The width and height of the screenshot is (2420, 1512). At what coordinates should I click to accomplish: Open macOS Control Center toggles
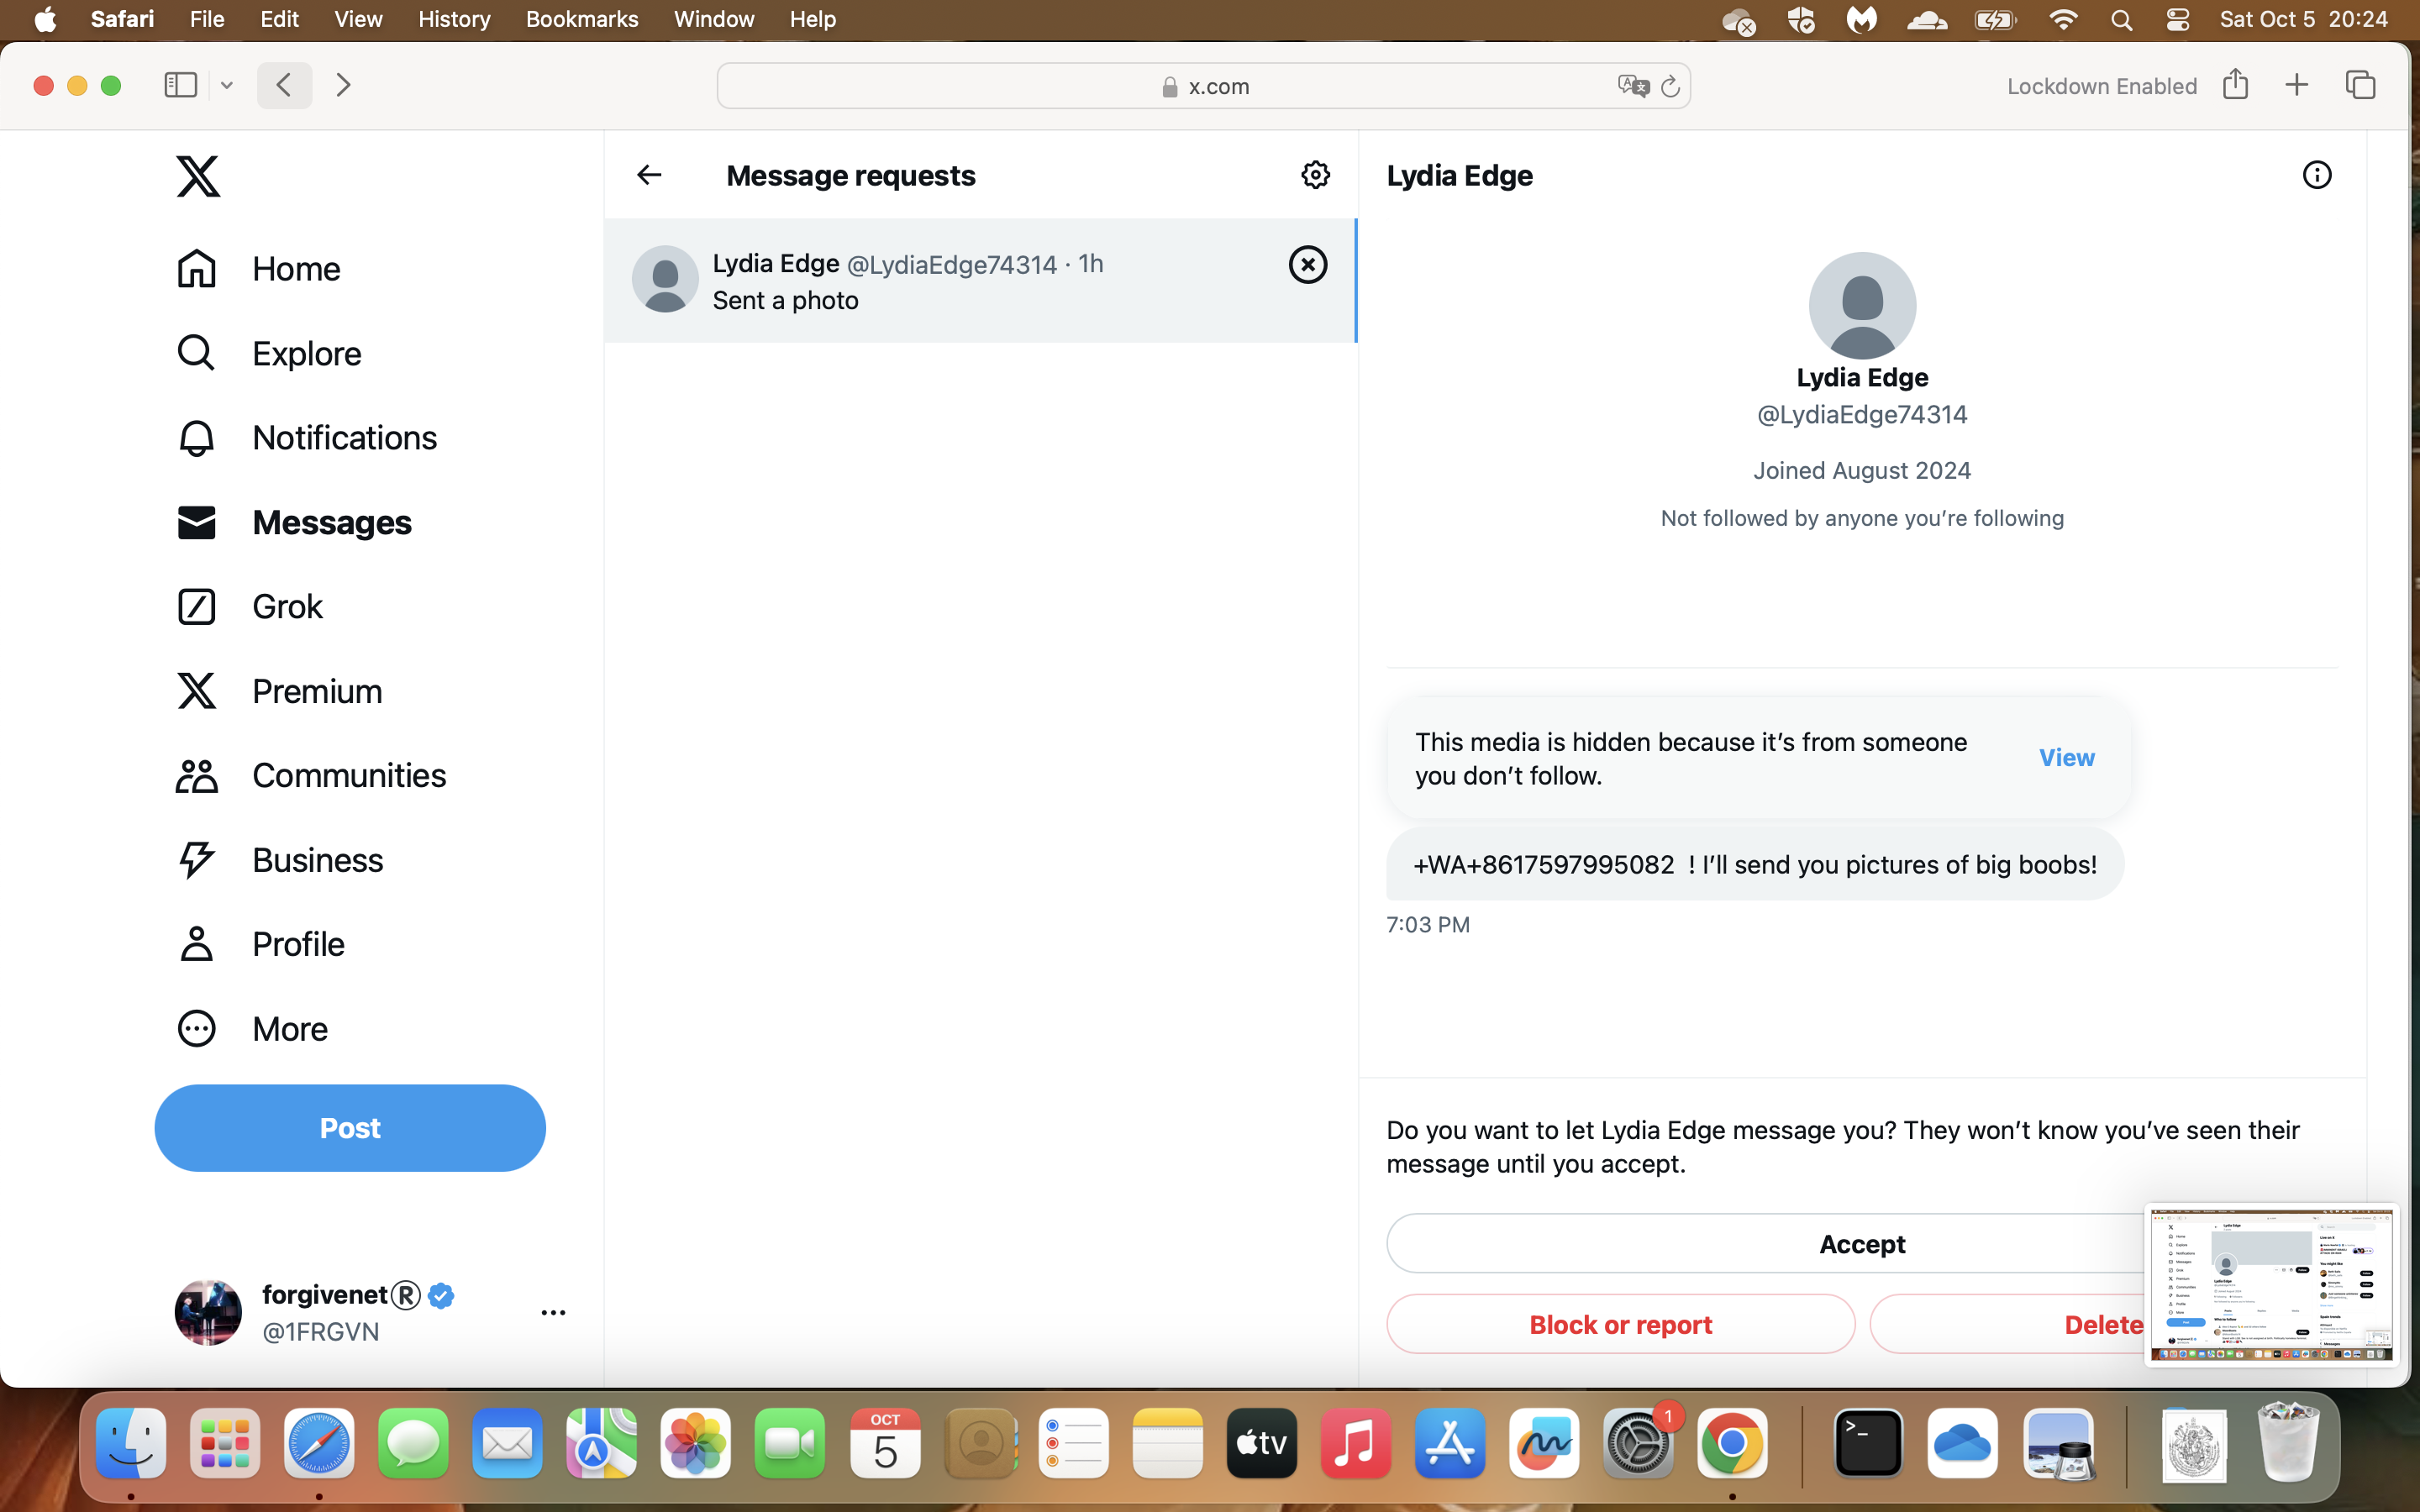click(x=2177, y=20)
